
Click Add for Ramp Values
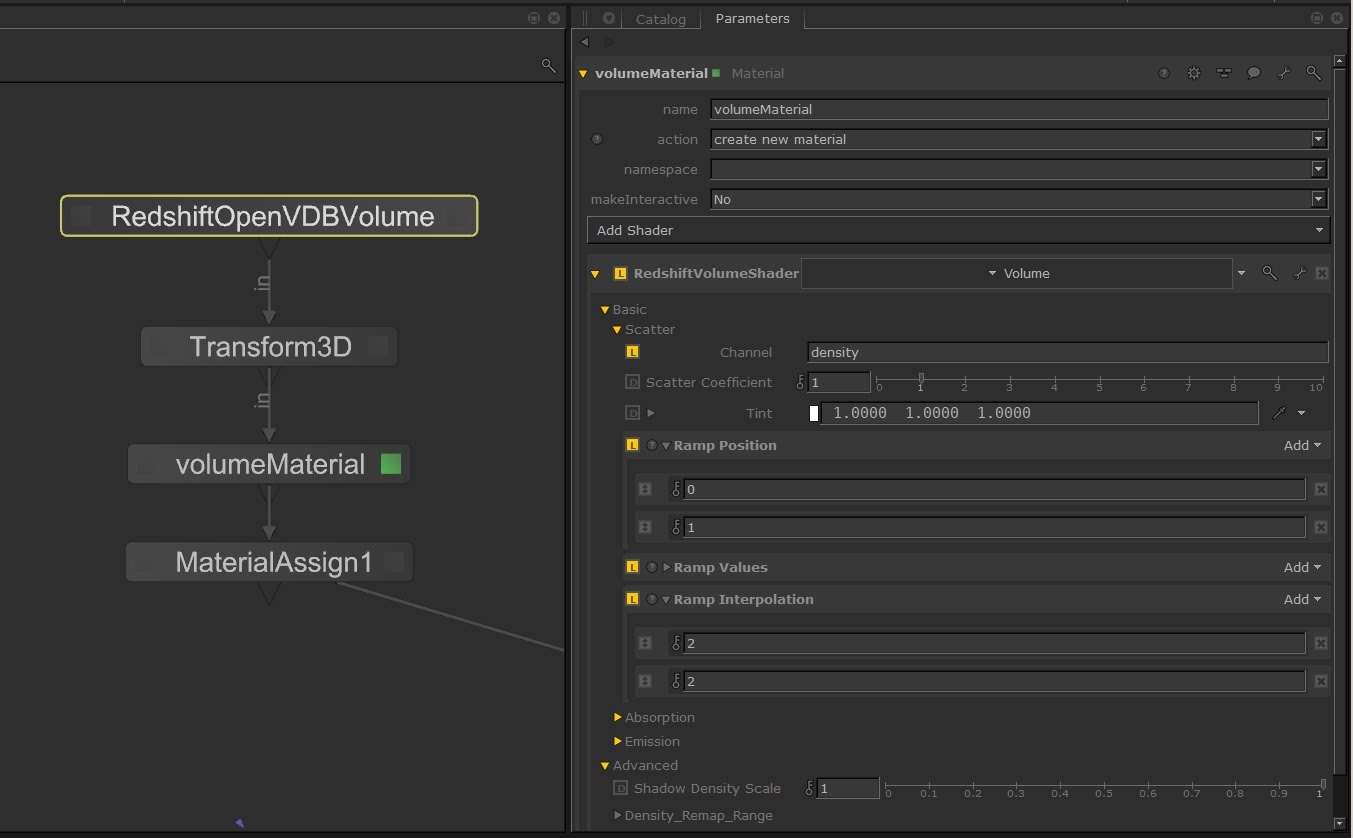1302,567
